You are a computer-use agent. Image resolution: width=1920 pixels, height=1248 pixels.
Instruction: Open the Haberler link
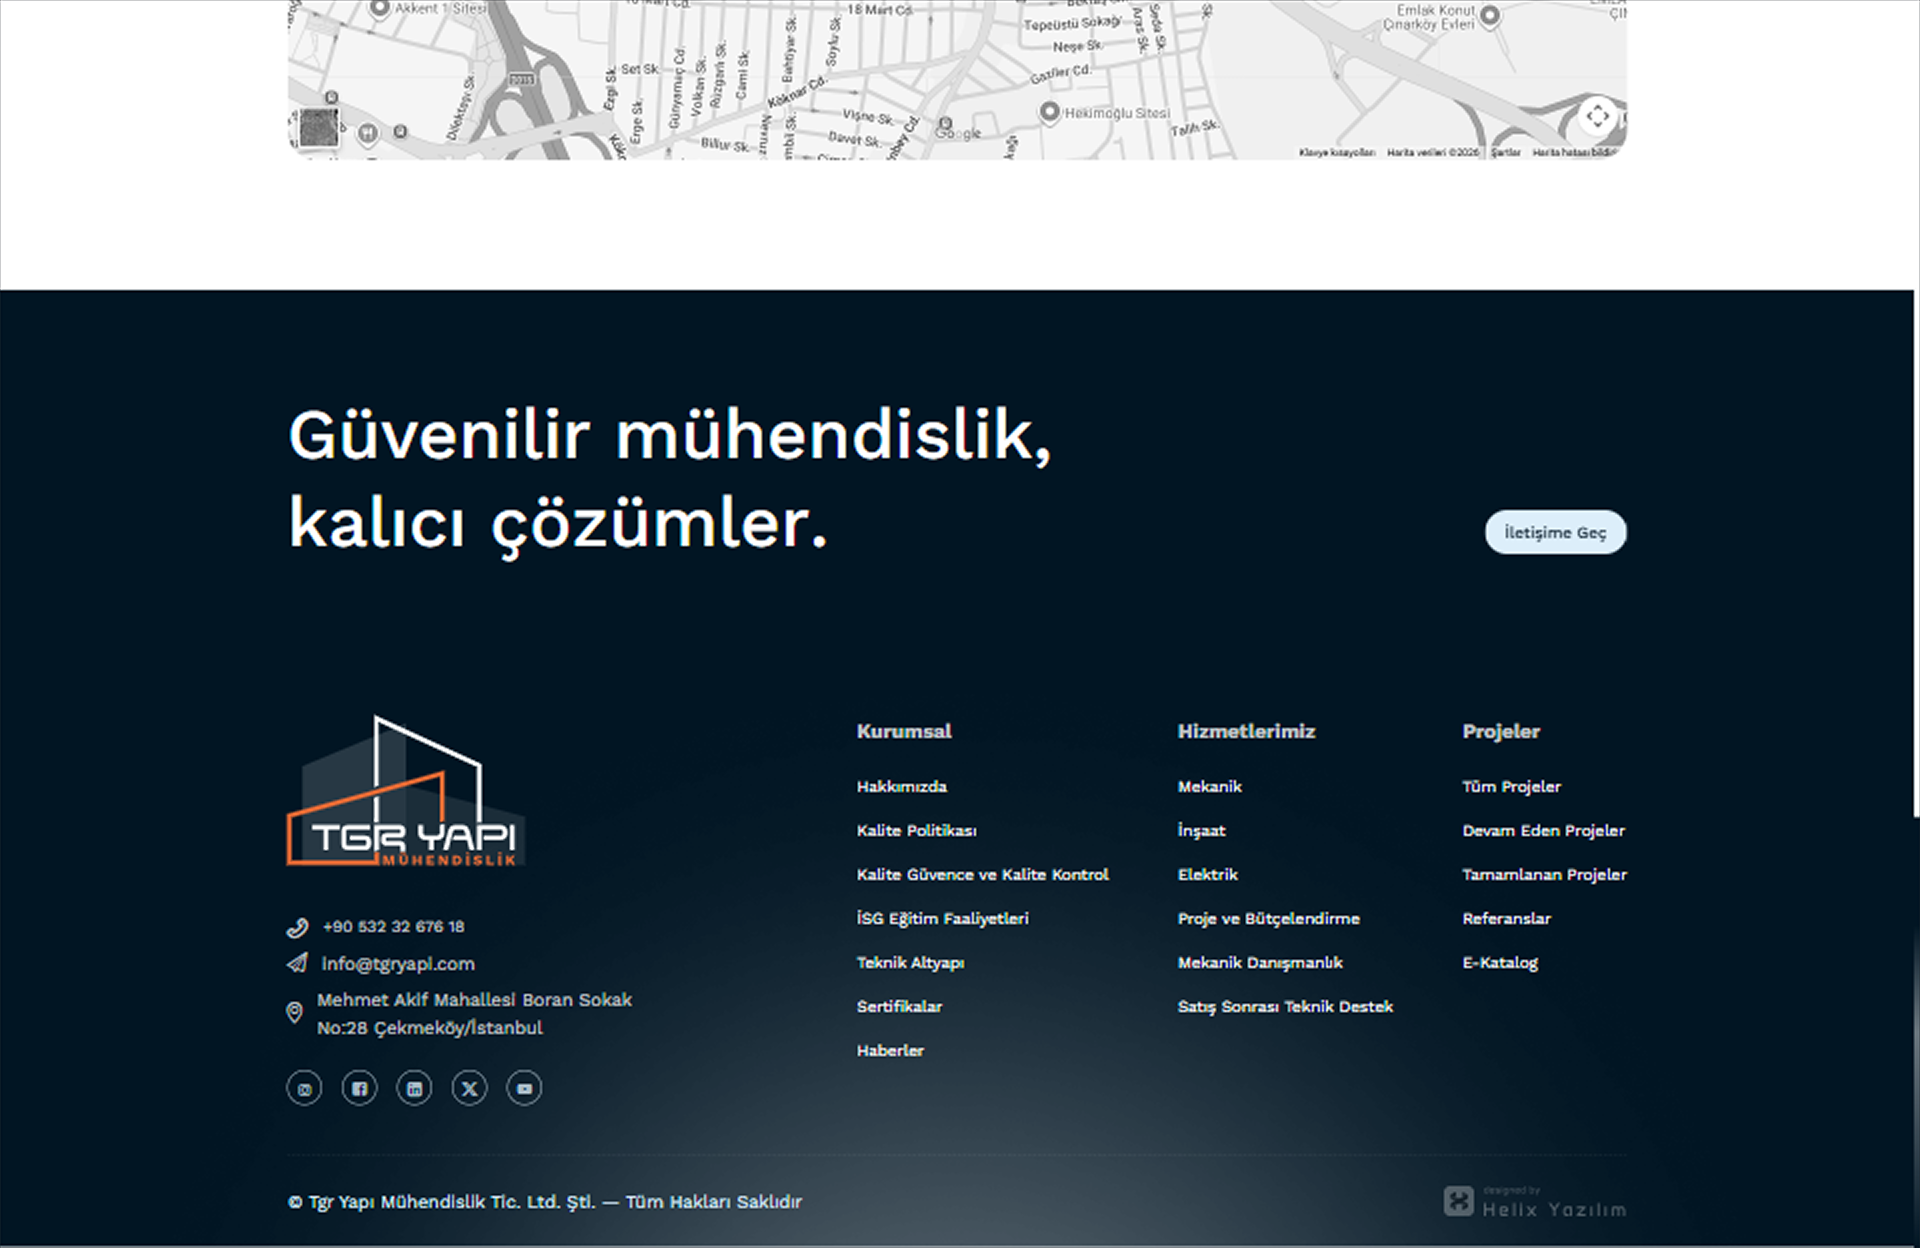tap(890, 1050)
